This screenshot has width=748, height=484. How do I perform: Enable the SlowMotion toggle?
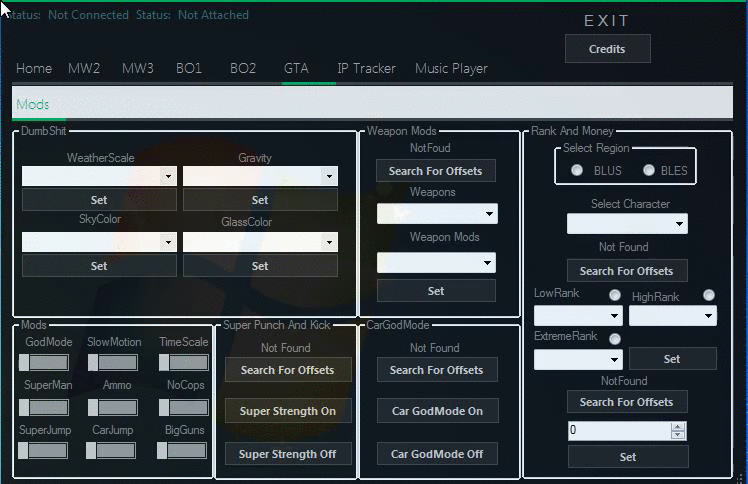point(113,363)
